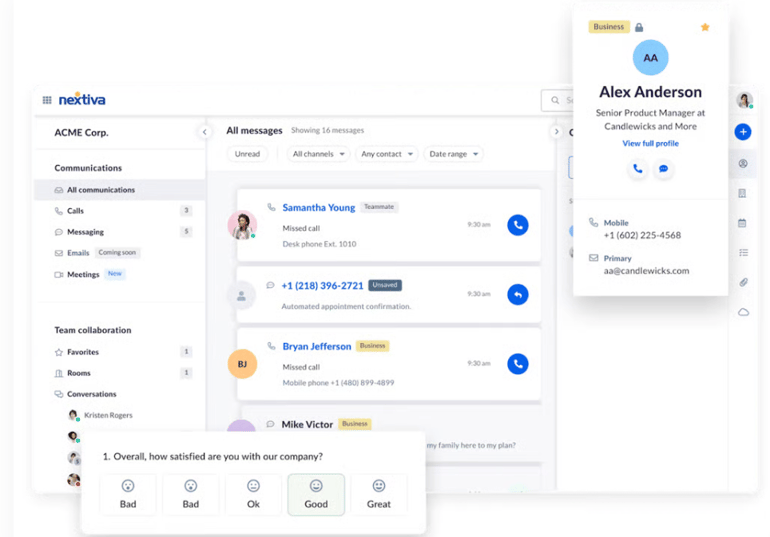Open the All channels dropdown

point(318,154)
